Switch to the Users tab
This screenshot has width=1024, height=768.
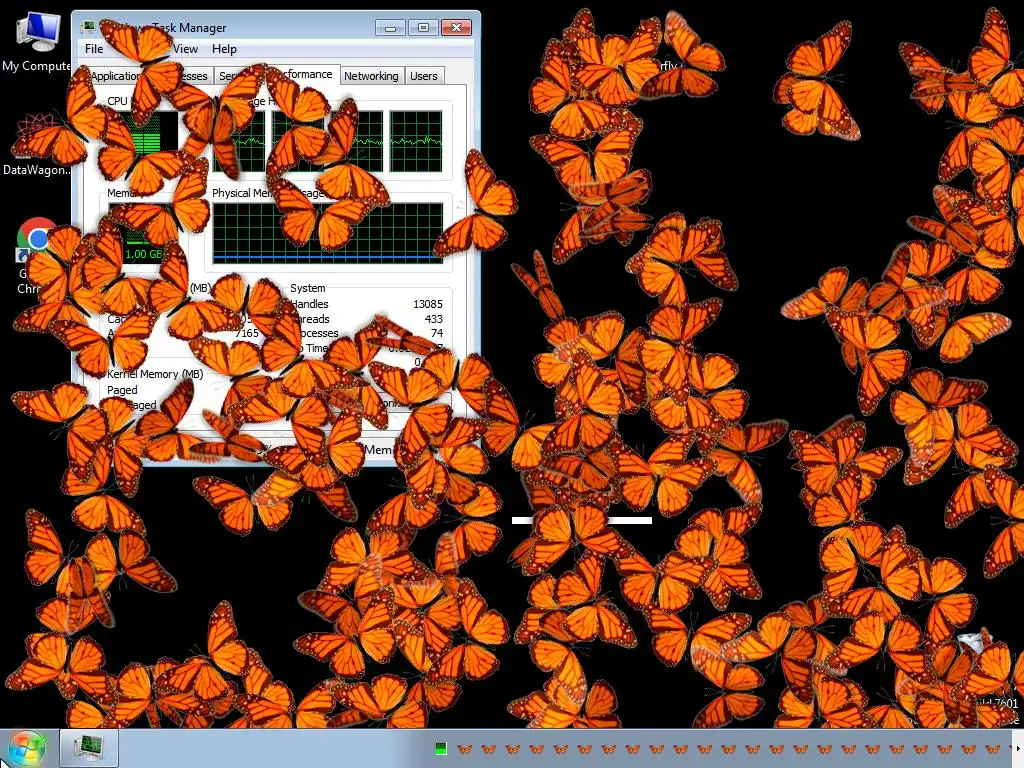(424, 76)
